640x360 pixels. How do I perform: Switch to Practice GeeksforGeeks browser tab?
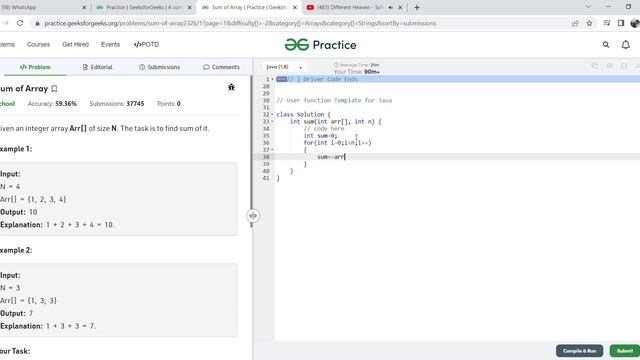click(x=143, y=7)
